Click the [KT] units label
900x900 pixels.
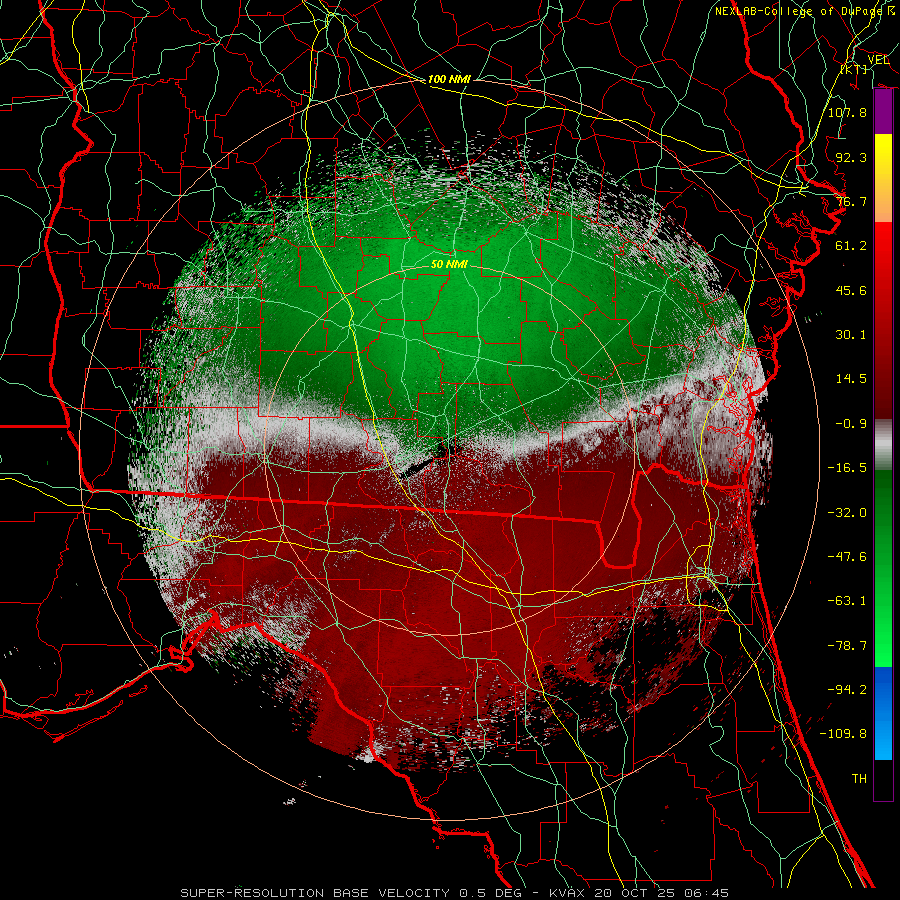[854, 69]
